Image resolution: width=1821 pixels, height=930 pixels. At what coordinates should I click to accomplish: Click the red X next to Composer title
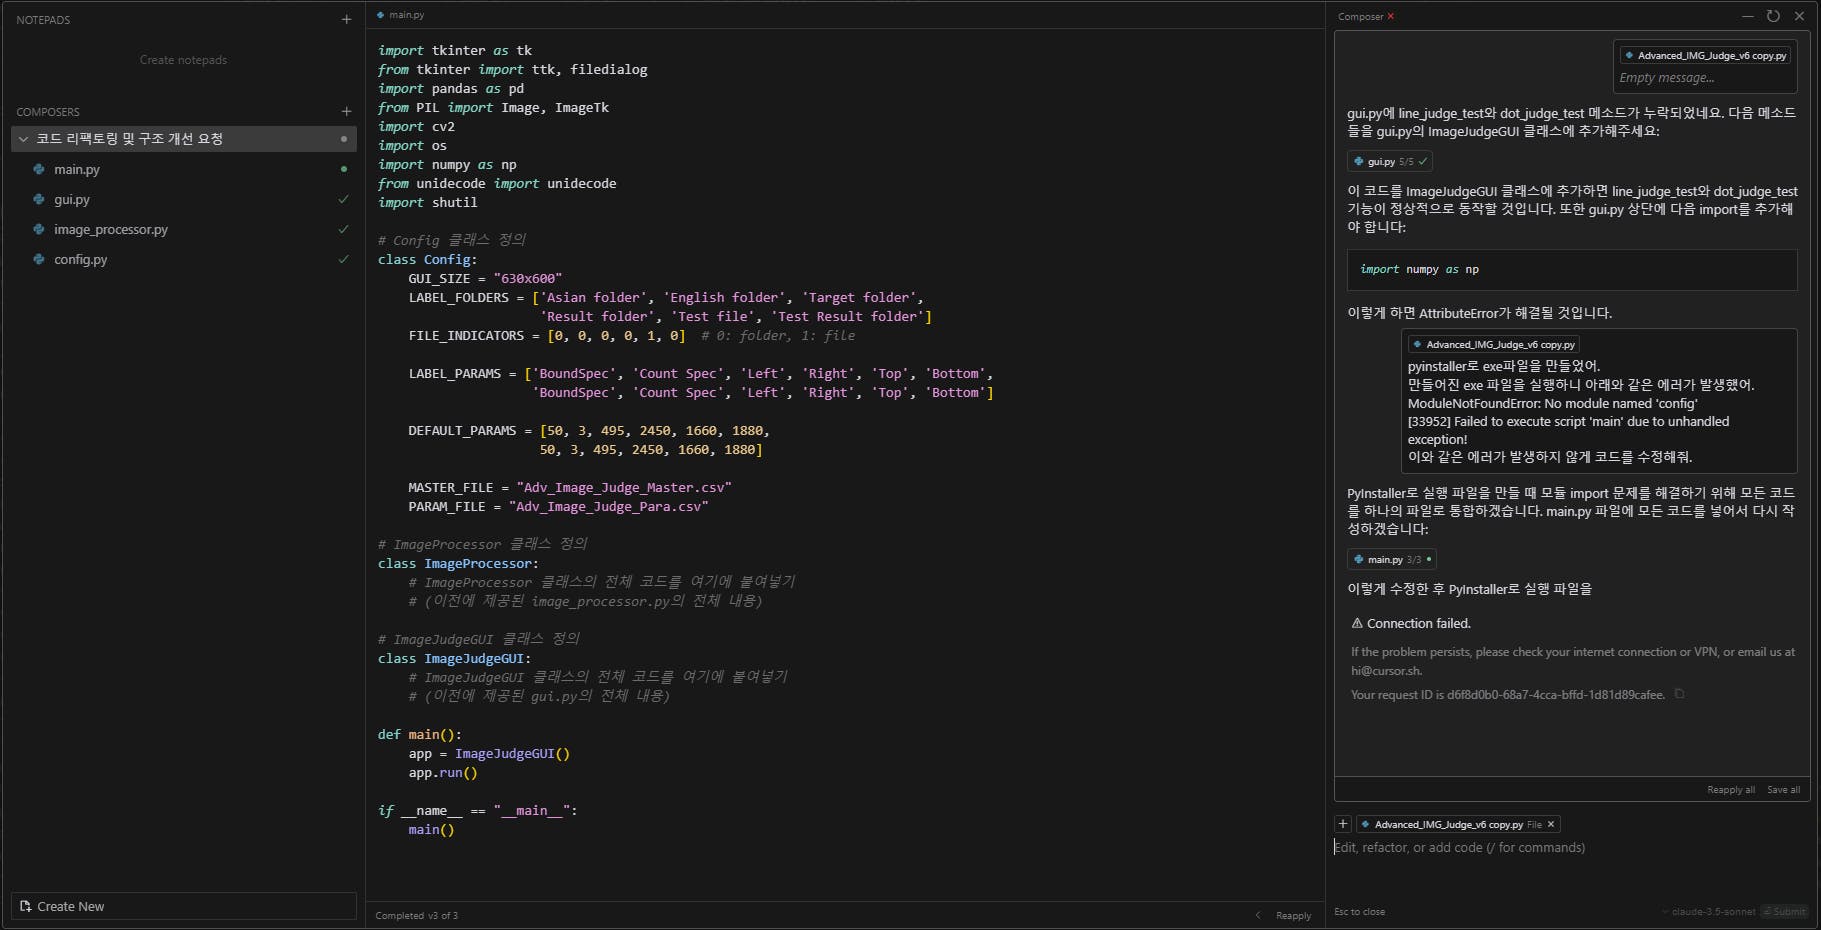pyautogui.click(x=1390, y=16)
